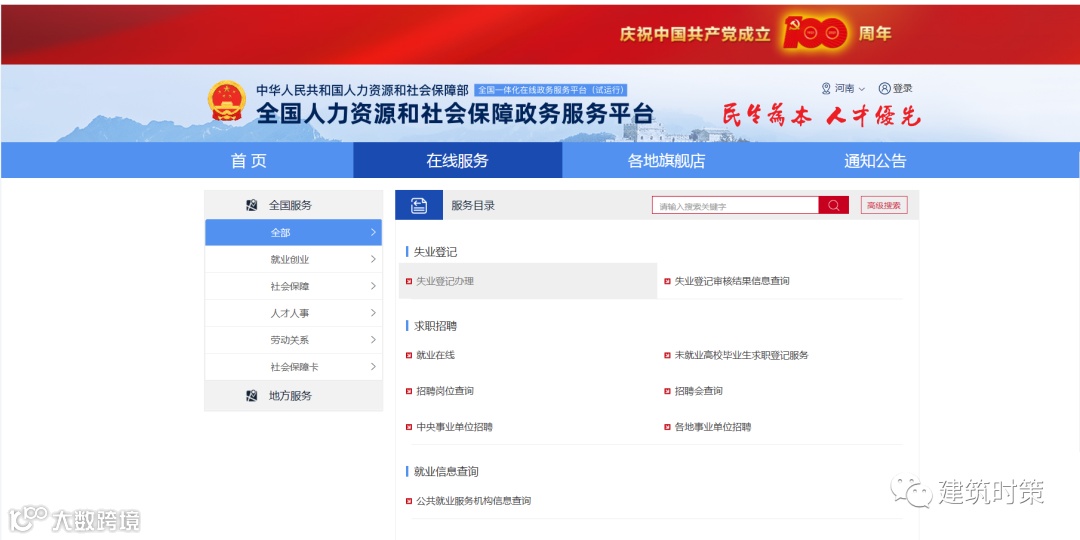This screenshot has height=540, width=1080.
Task: Click the 服务目录 heading text
Action: coord(473,205)
